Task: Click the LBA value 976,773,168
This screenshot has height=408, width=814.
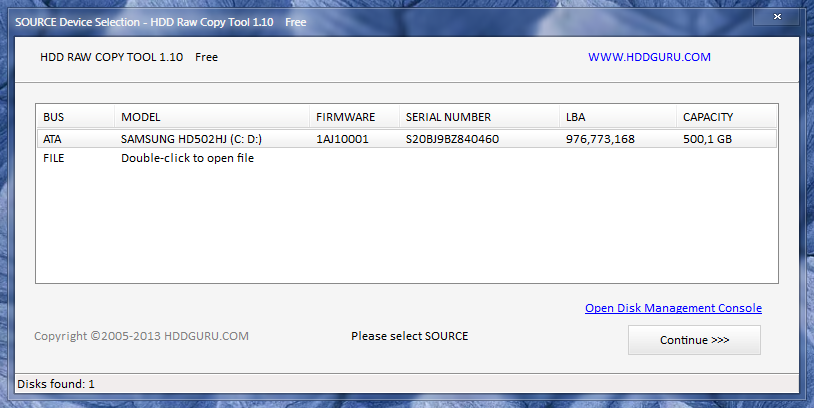Action: [x=600, y=139]
